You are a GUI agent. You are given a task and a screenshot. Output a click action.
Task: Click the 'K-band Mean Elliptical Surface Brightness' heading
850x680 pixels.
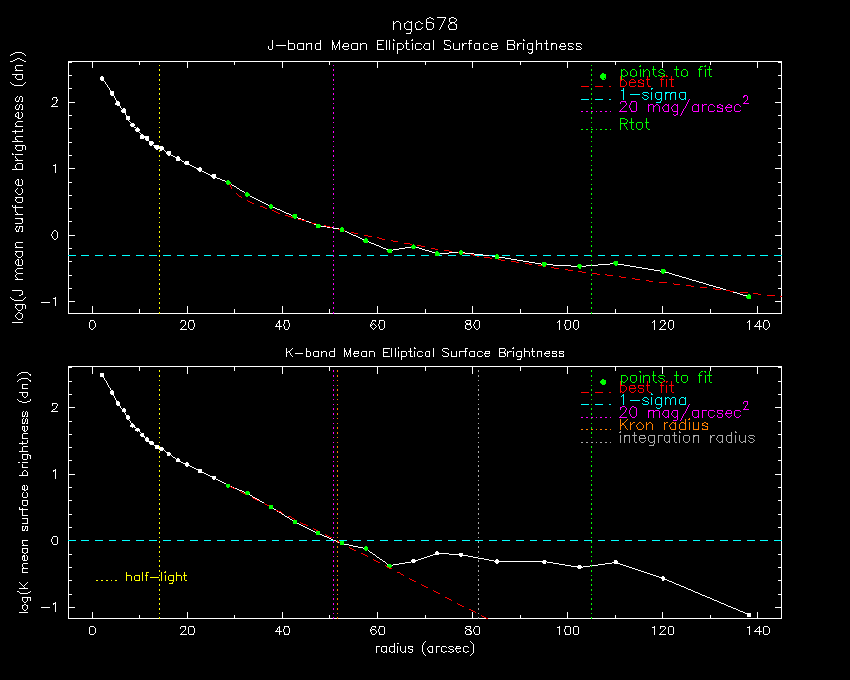[424, 353]
